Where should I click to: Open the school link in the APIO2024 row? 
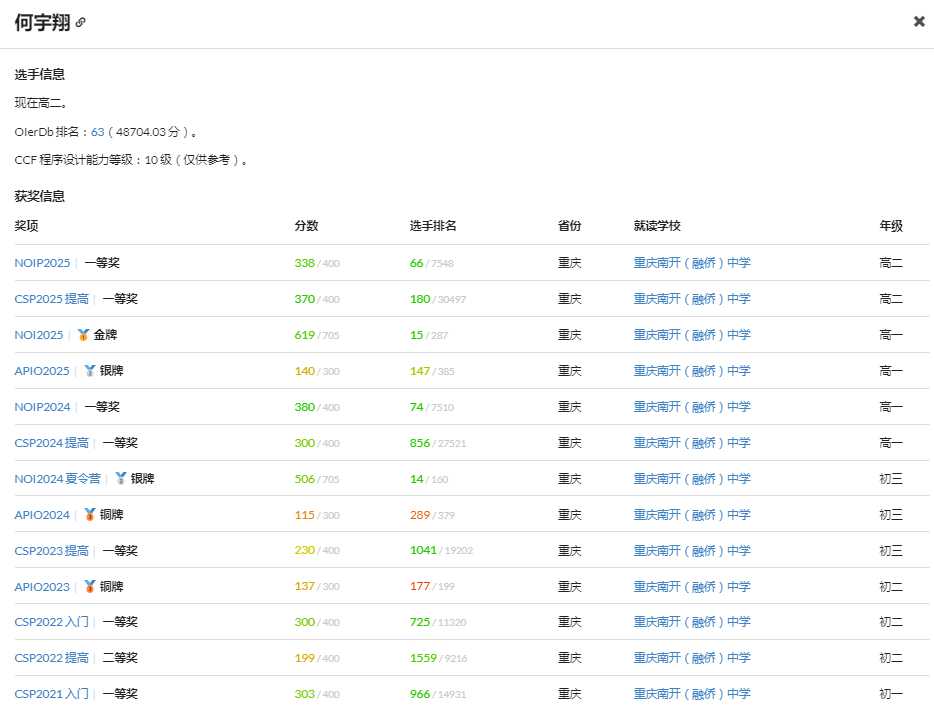(x=691, y=514)
